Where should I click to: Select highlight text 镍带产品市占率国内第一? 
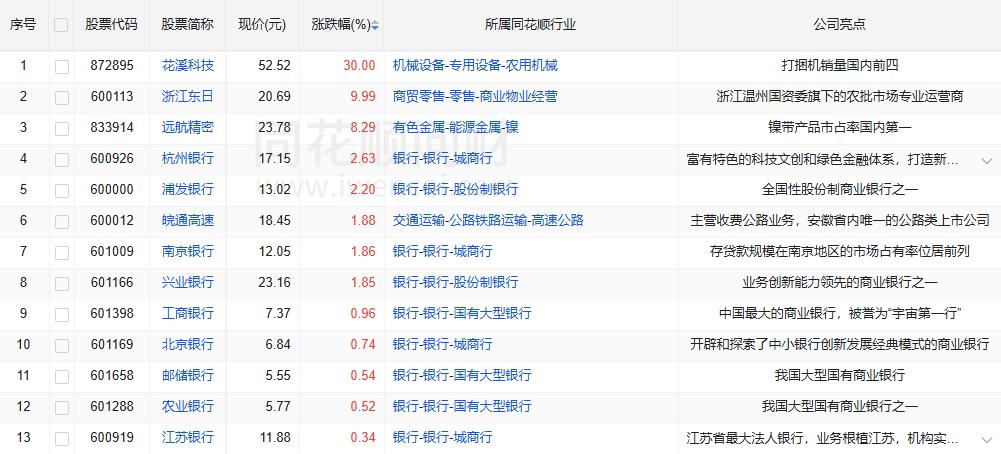pyautogui.click(x=839, y=127)
